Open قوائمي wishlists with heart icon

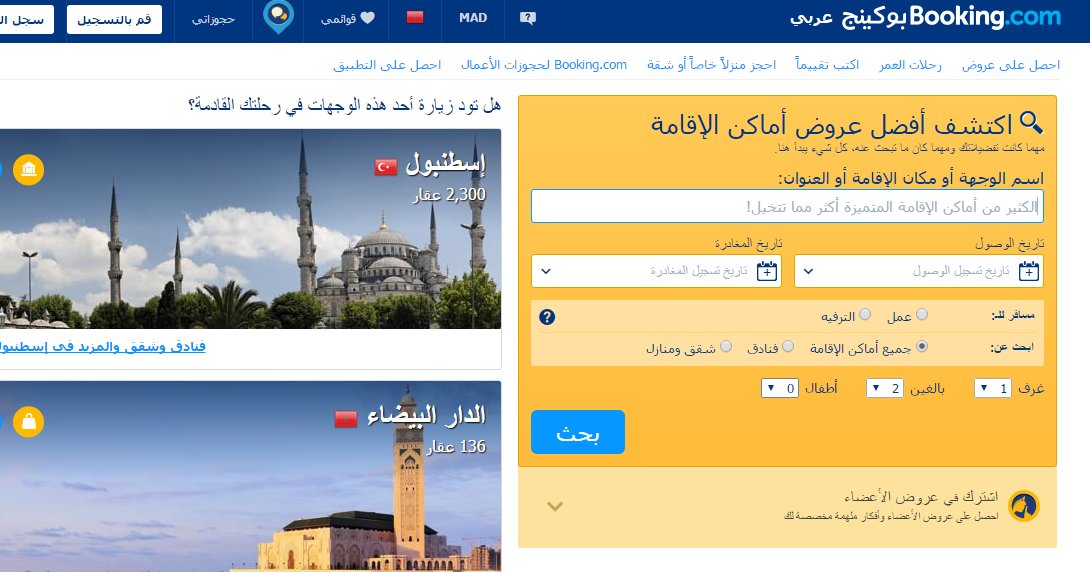[x=348, y=19]
